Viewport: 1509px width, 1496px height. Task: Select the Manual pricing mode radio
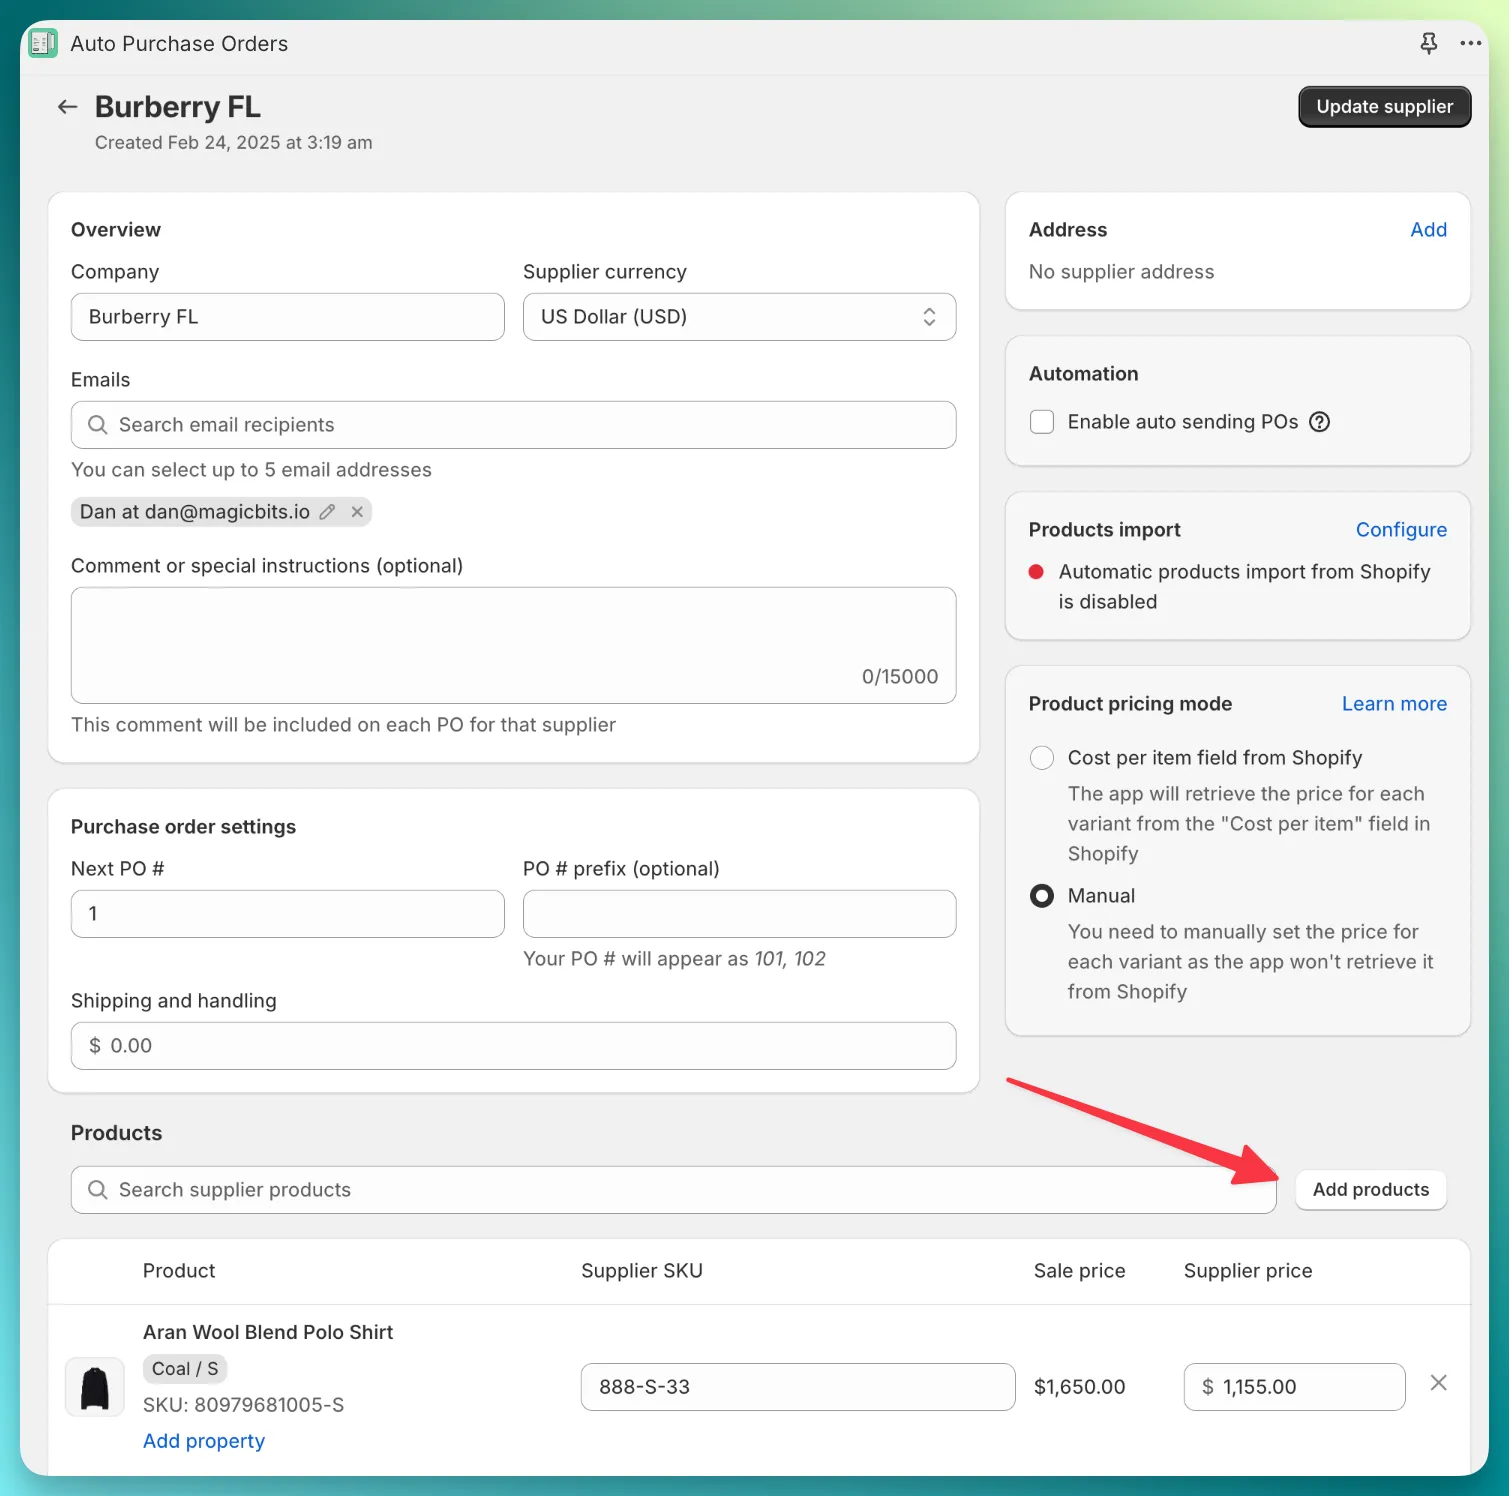point(1042,896)
